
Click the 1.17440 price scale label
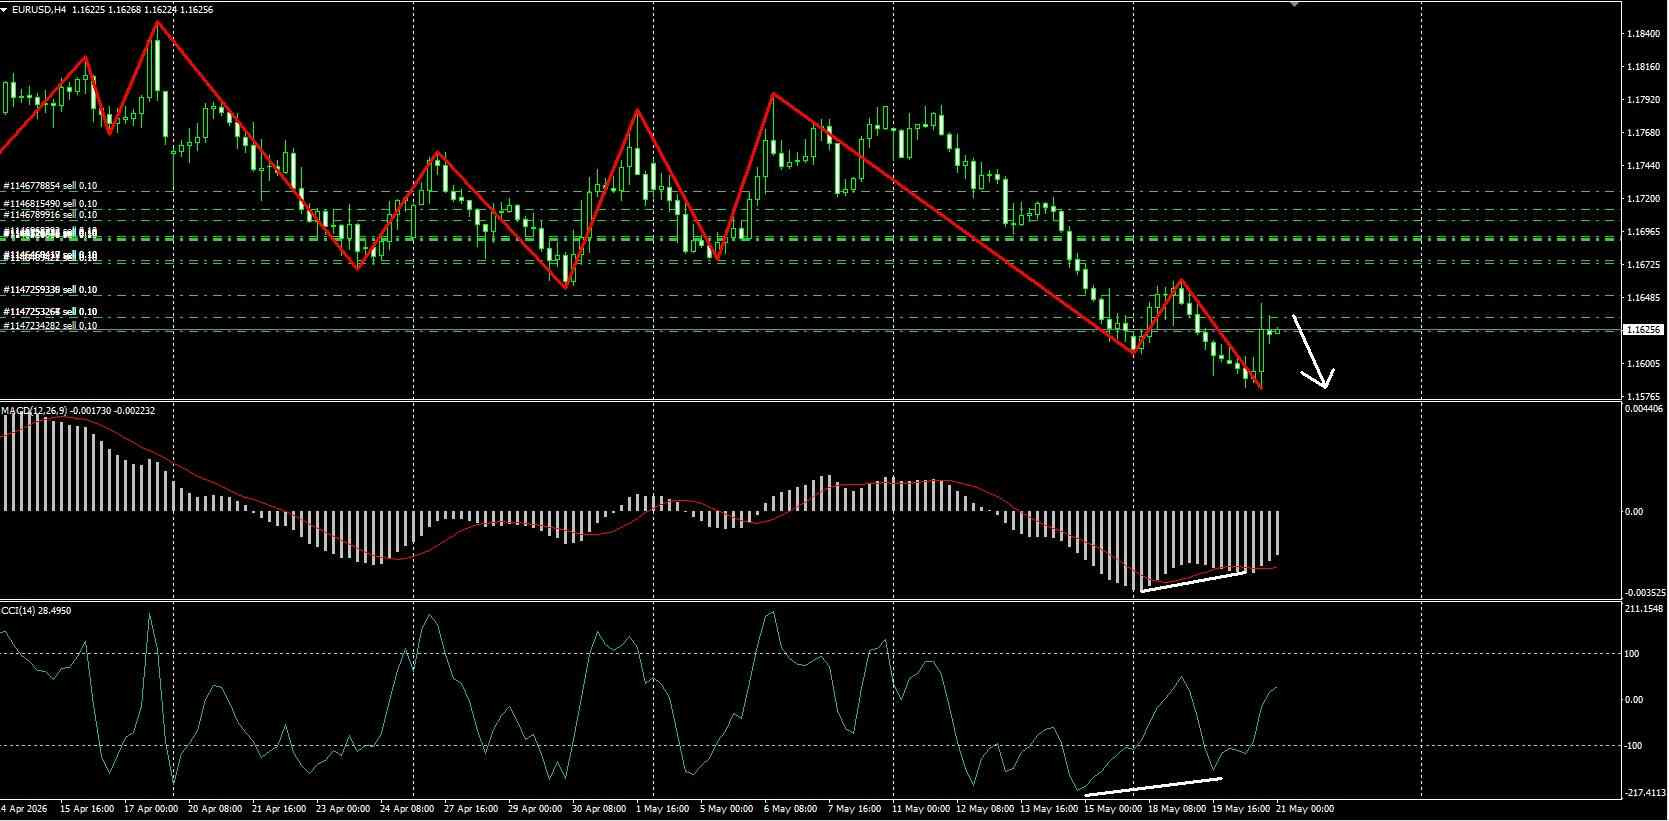(1643, 166)
